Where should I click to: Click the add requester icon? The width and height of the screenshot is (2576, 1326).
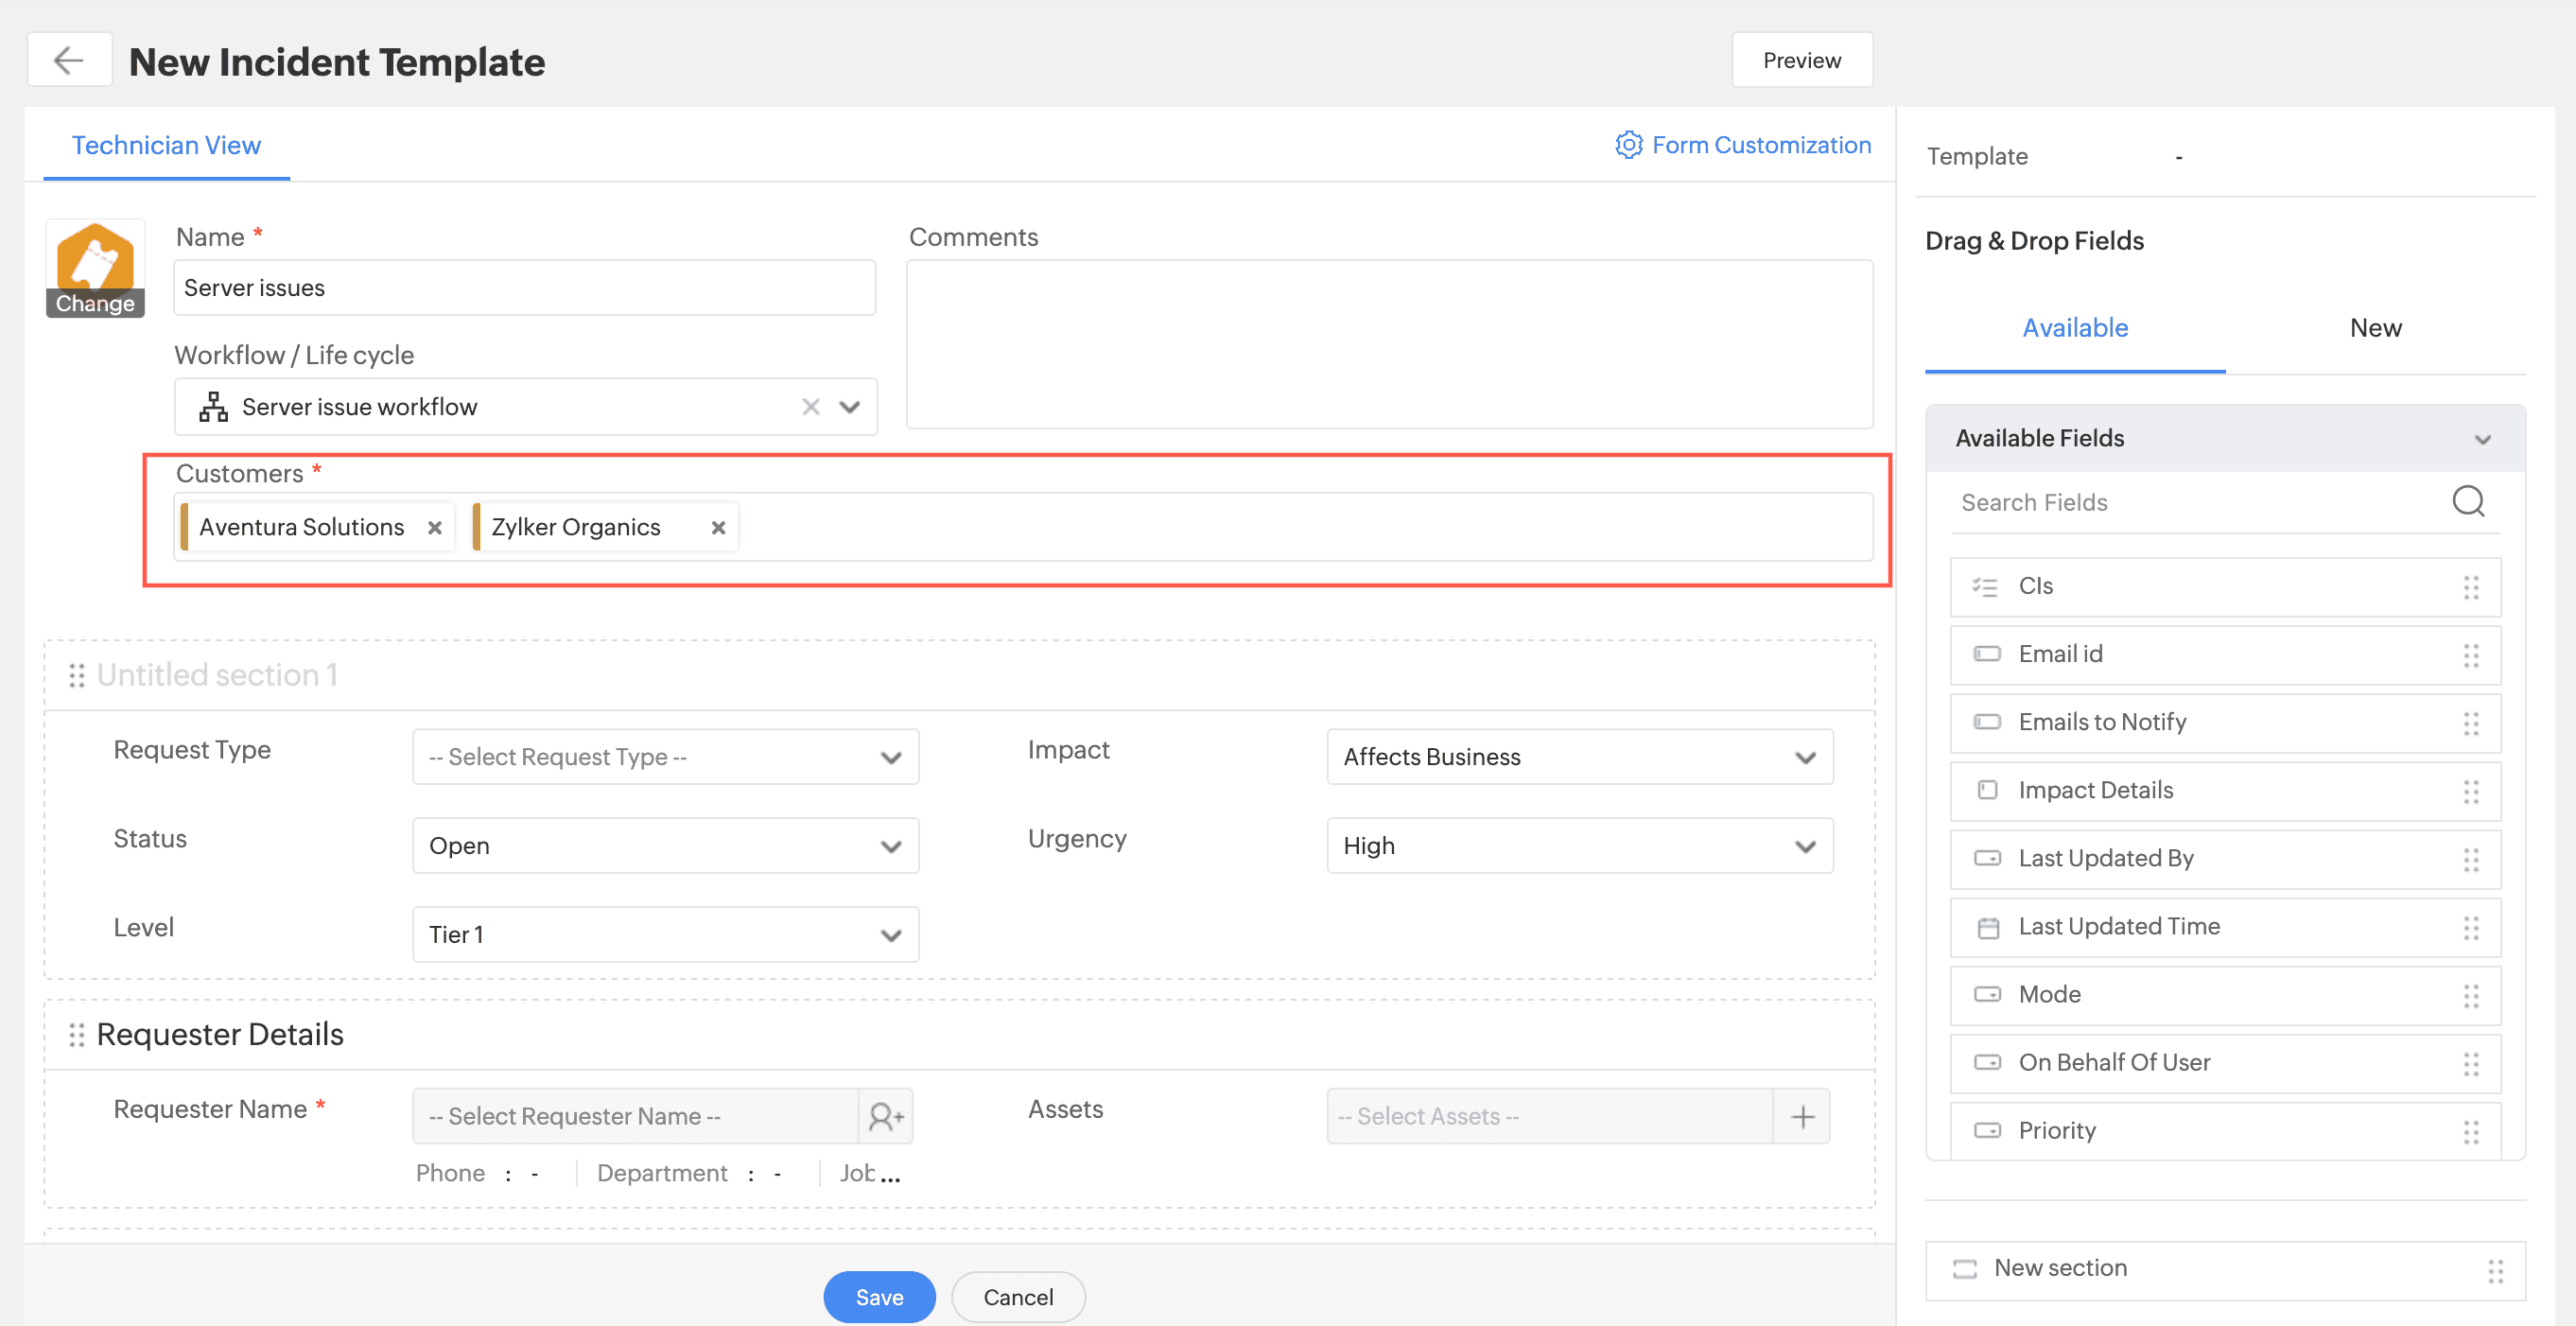pos(885,1116)
